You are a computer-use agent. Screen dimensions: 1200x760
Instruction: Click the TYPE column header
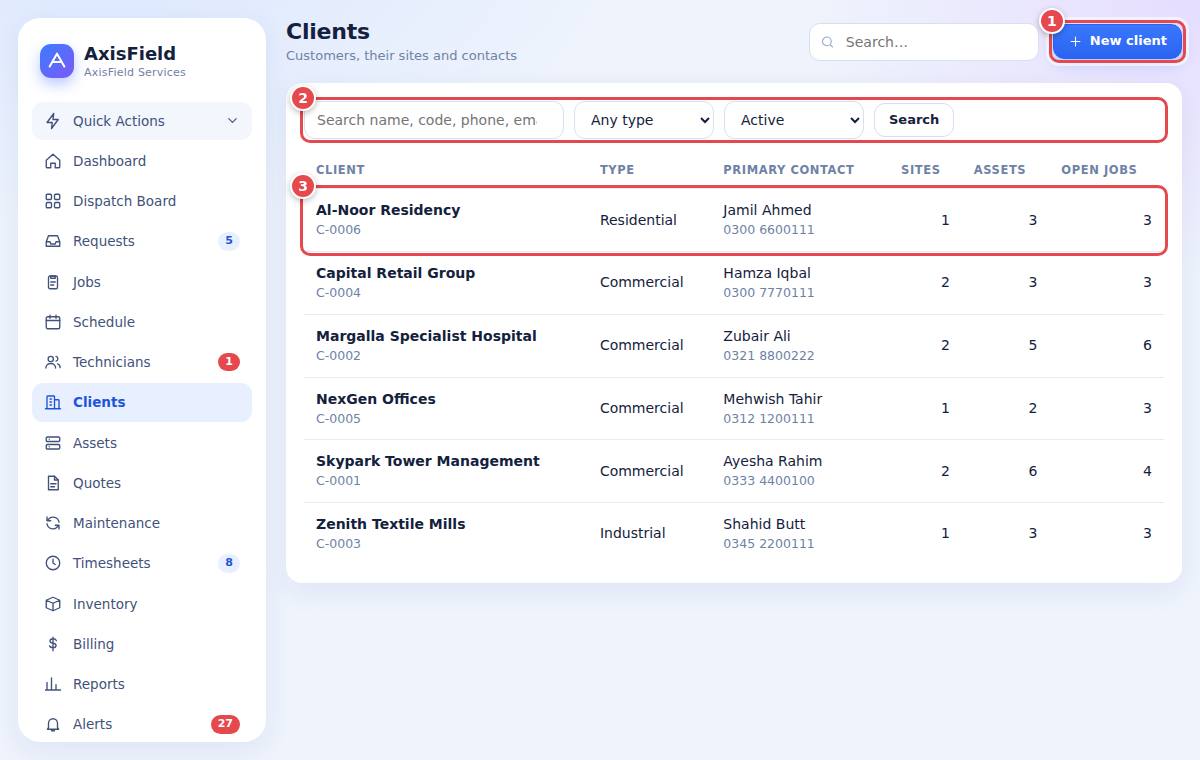617,170
